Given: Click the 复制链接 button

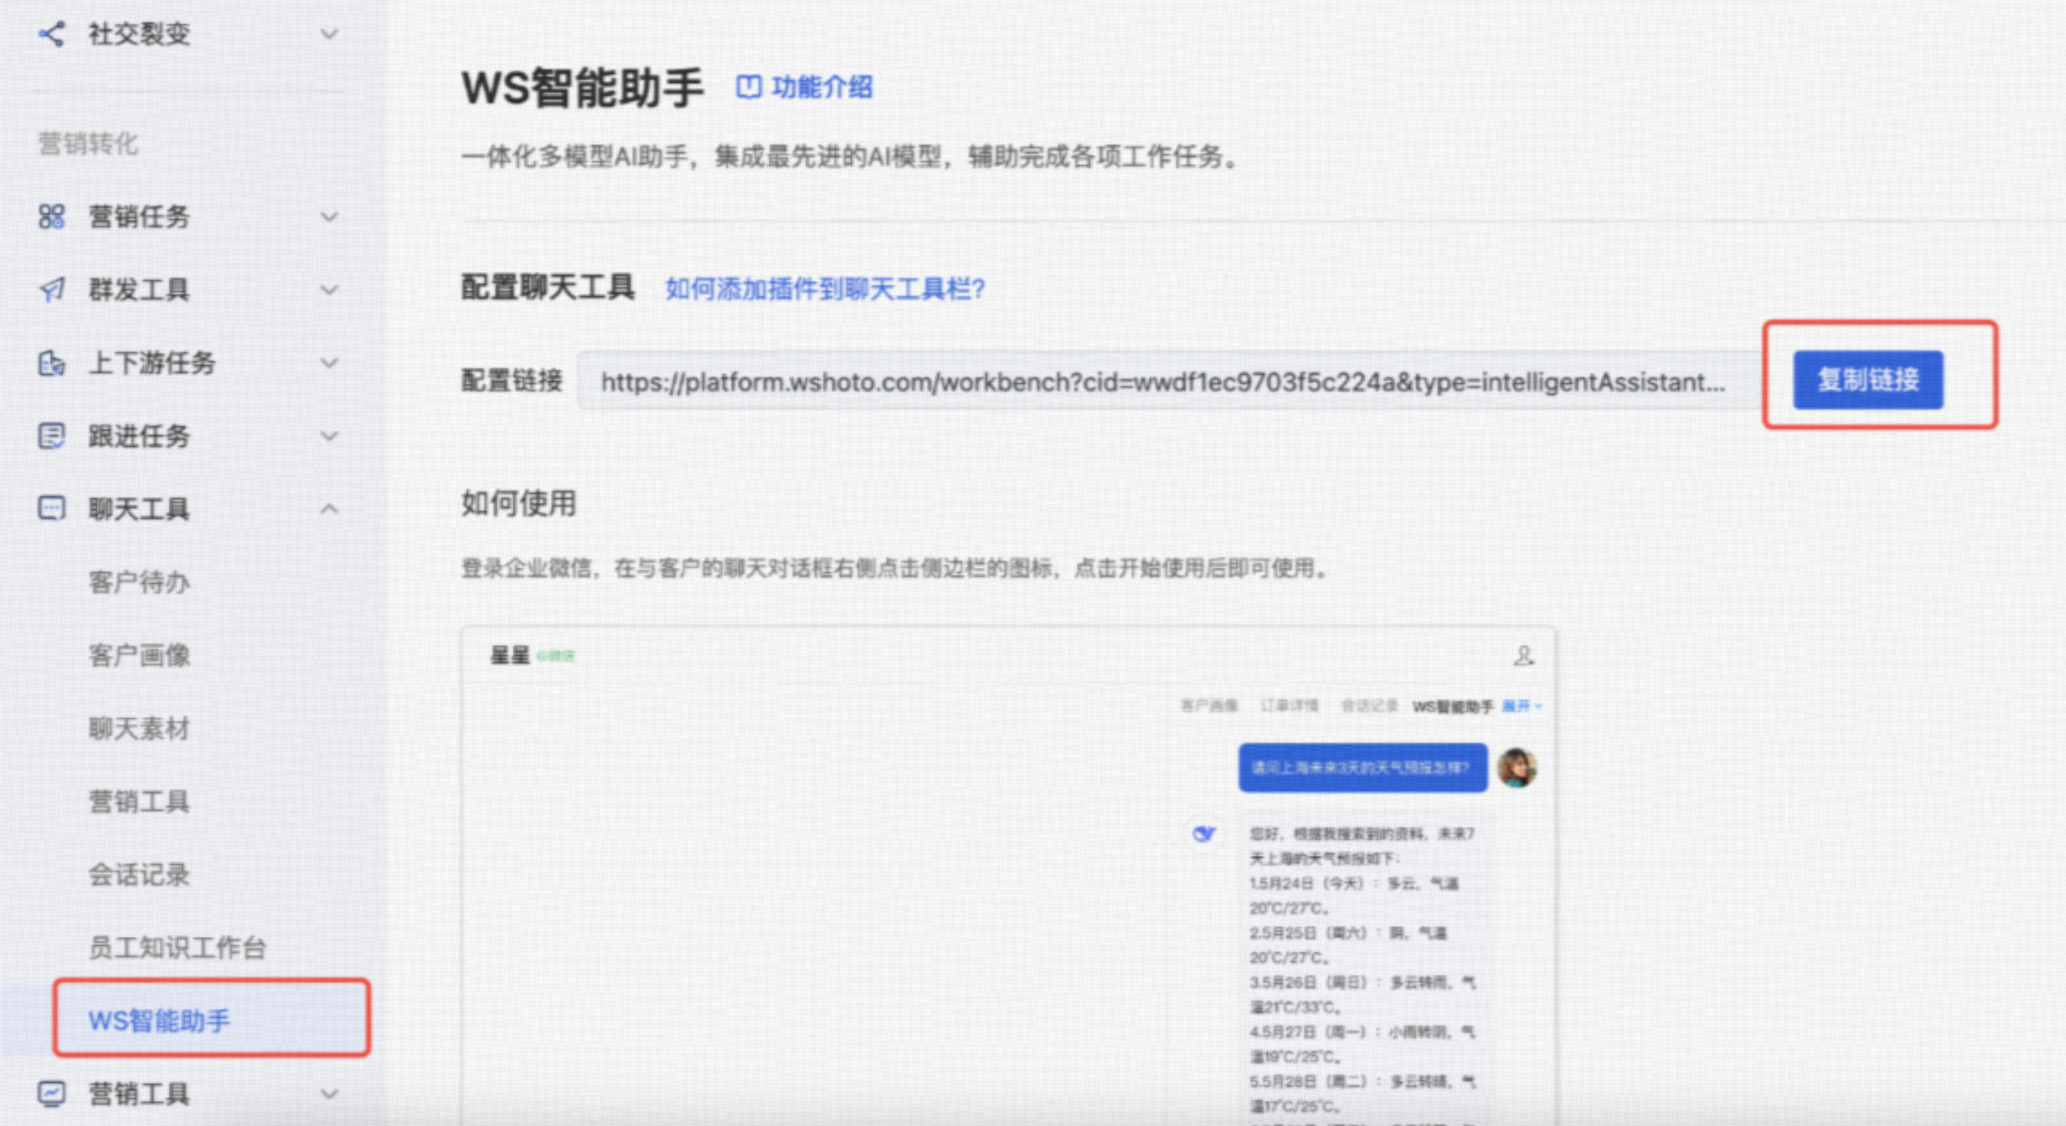Looking at the screenshot, I should pyautogui.click(x=1868, y=379).
